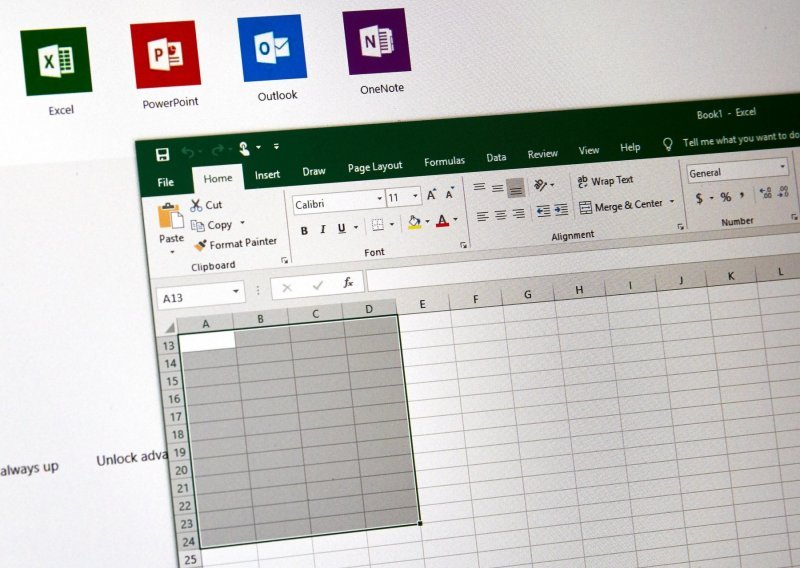Click Increase Font Size icon
Viewport: 800px width, 568px height.
[432, 194]
